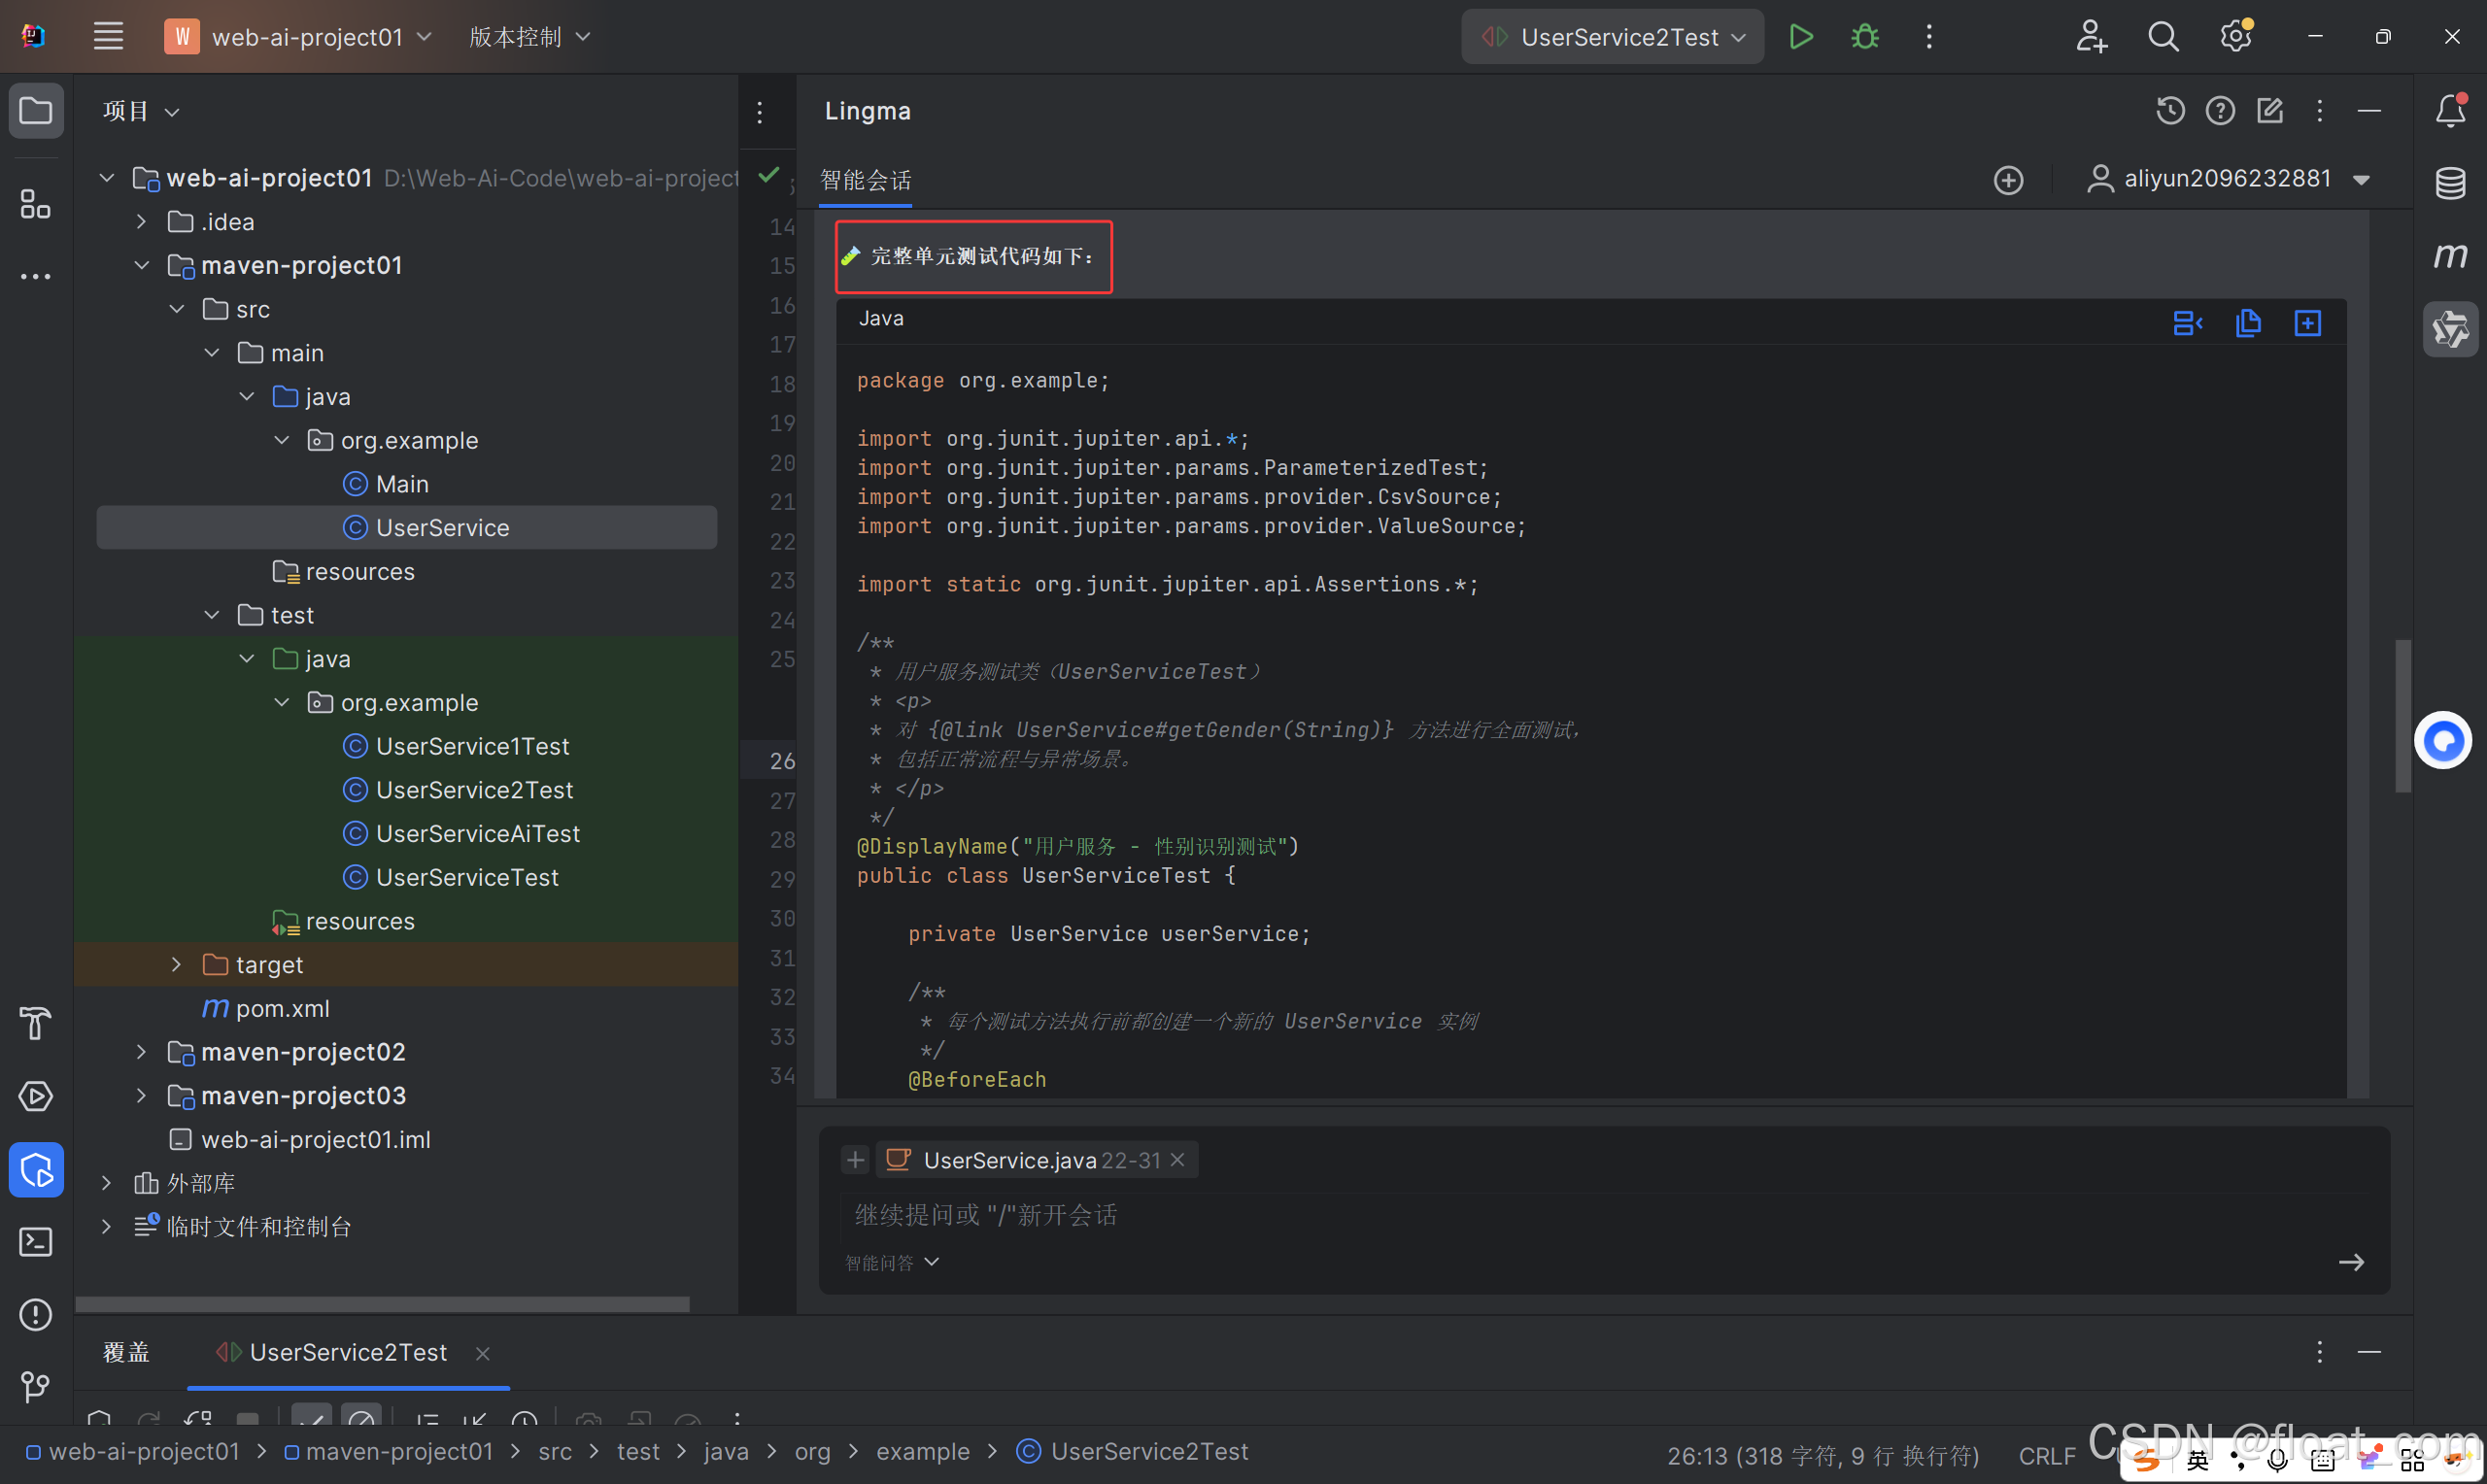Open the 智能问答 mode dropdown
The height and width of the screenshot is (1484, 2487).
[892, 1263]
